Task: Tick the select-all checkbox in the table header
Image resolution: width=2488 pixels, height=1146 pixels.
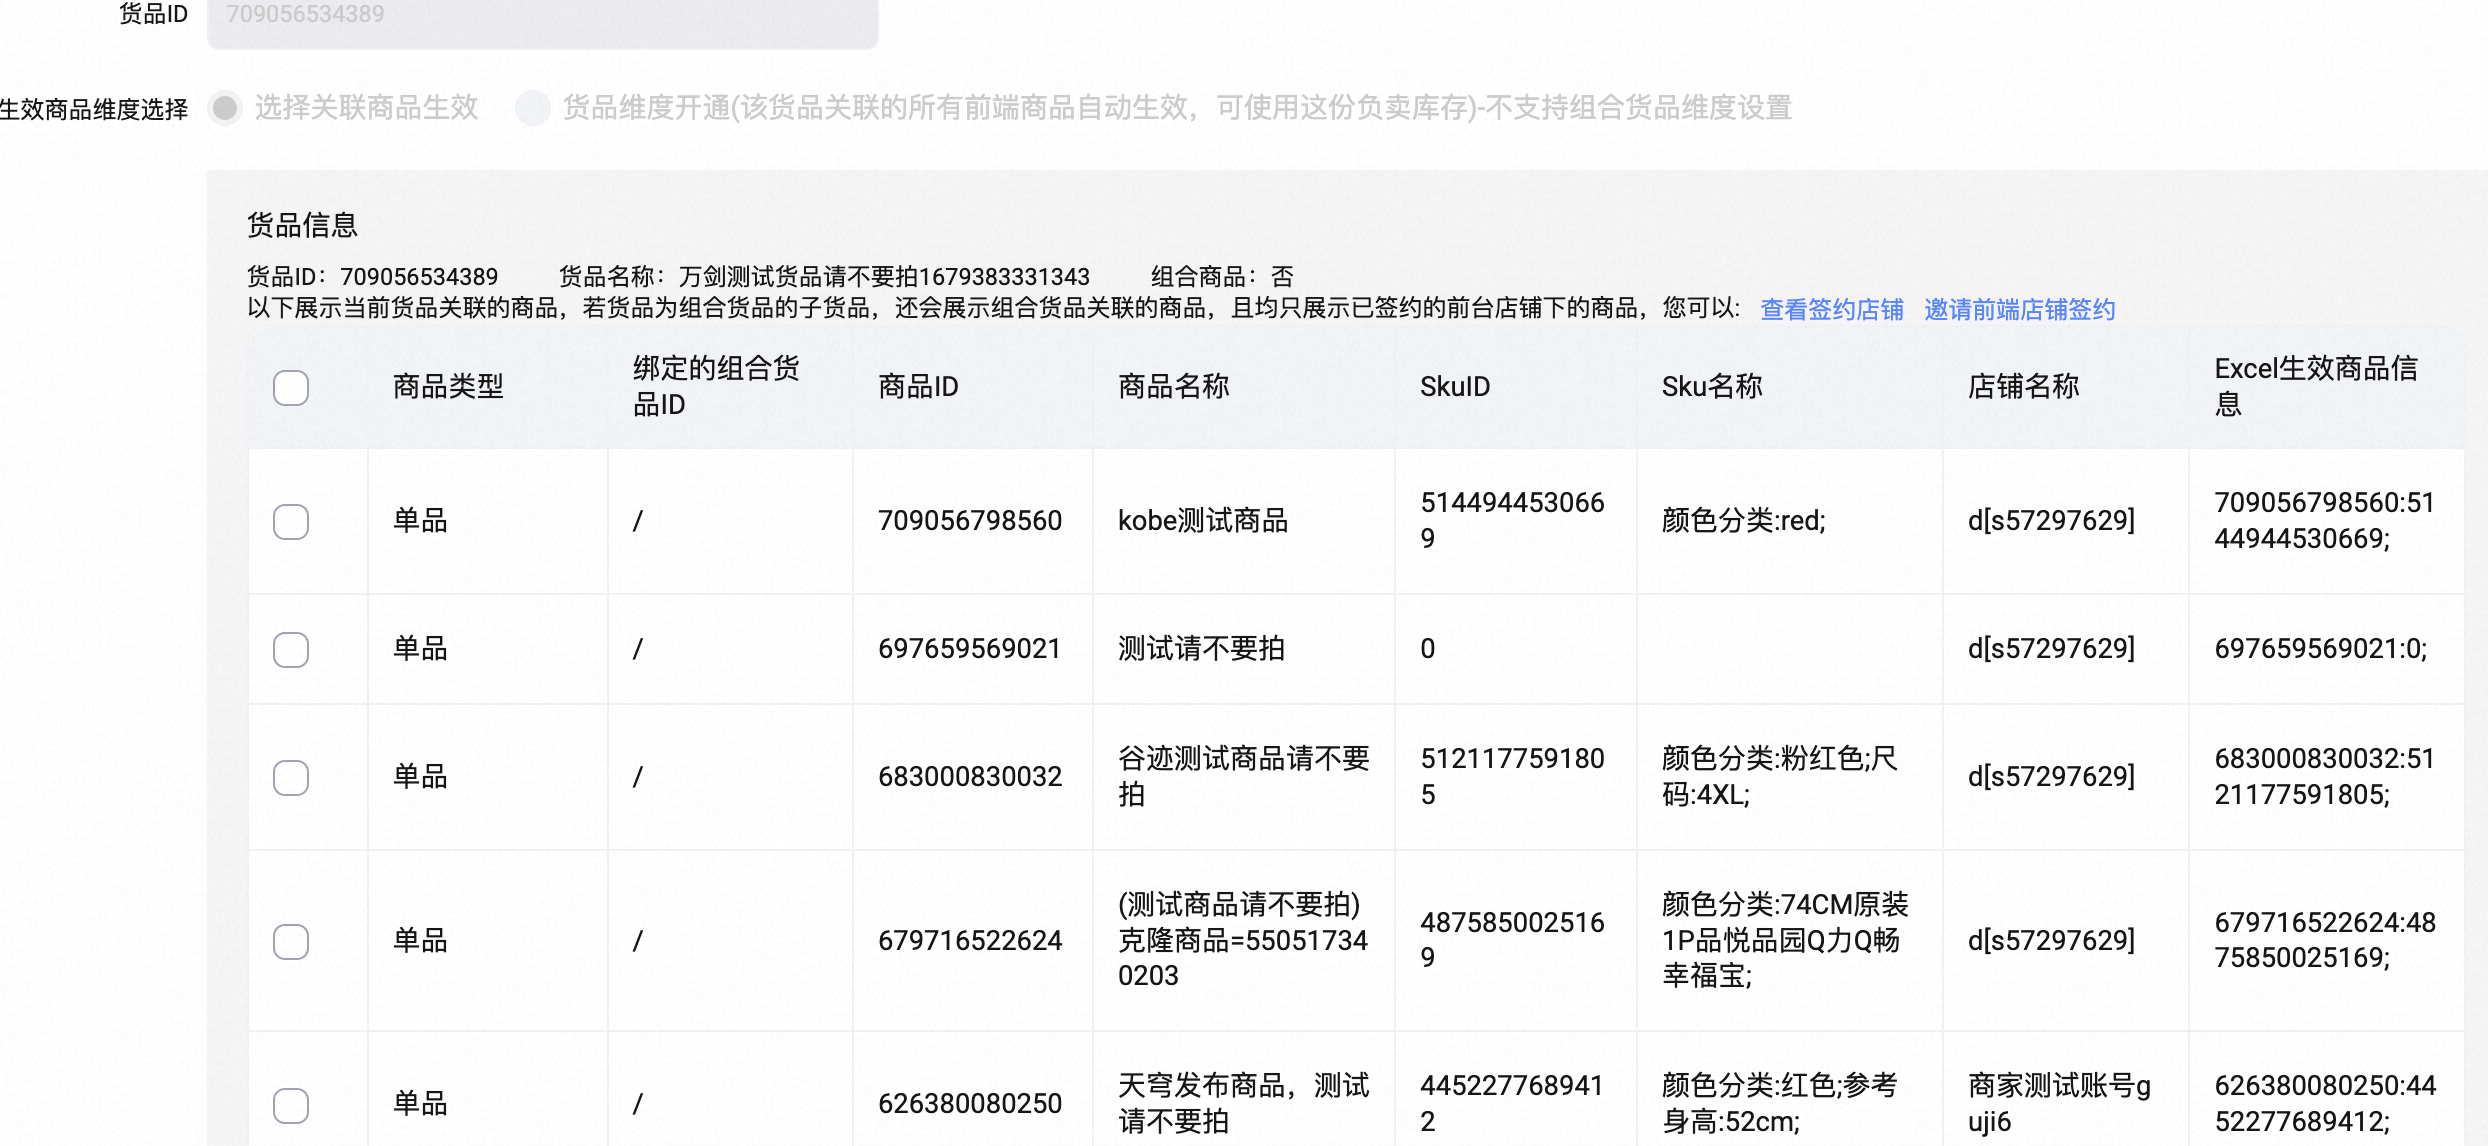Action: [291, 387]
